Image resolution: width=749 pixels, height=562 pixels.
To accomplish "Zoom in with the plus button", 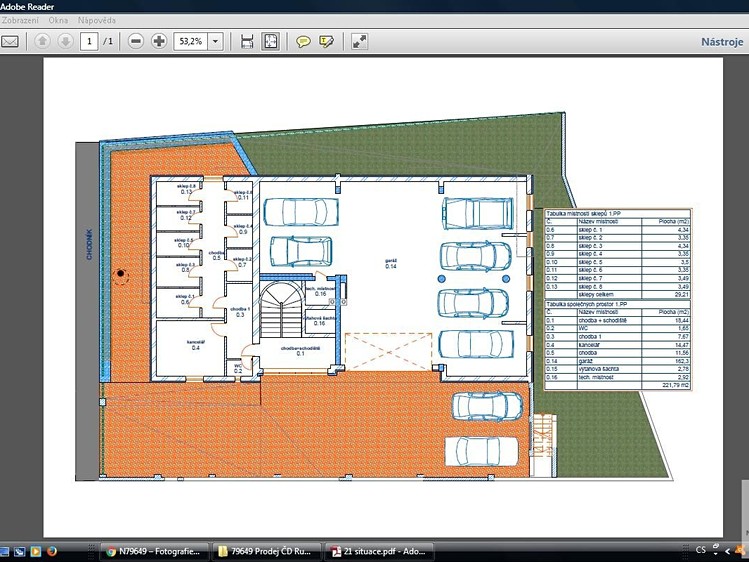I will coord(159,42).
